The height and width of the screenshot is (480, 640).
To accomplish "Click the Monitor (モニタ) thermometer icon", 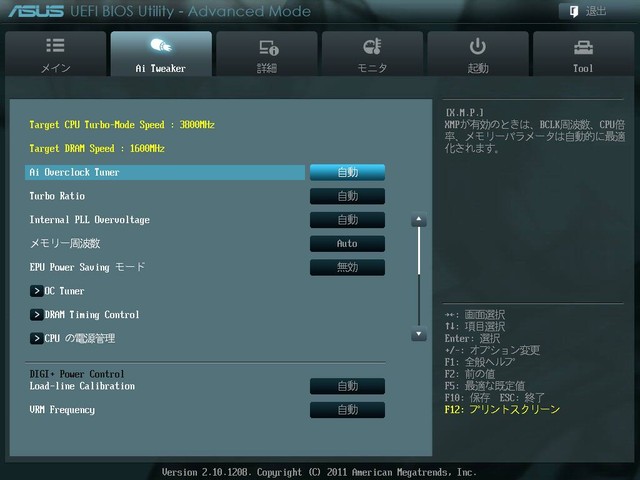I will 372,46.
